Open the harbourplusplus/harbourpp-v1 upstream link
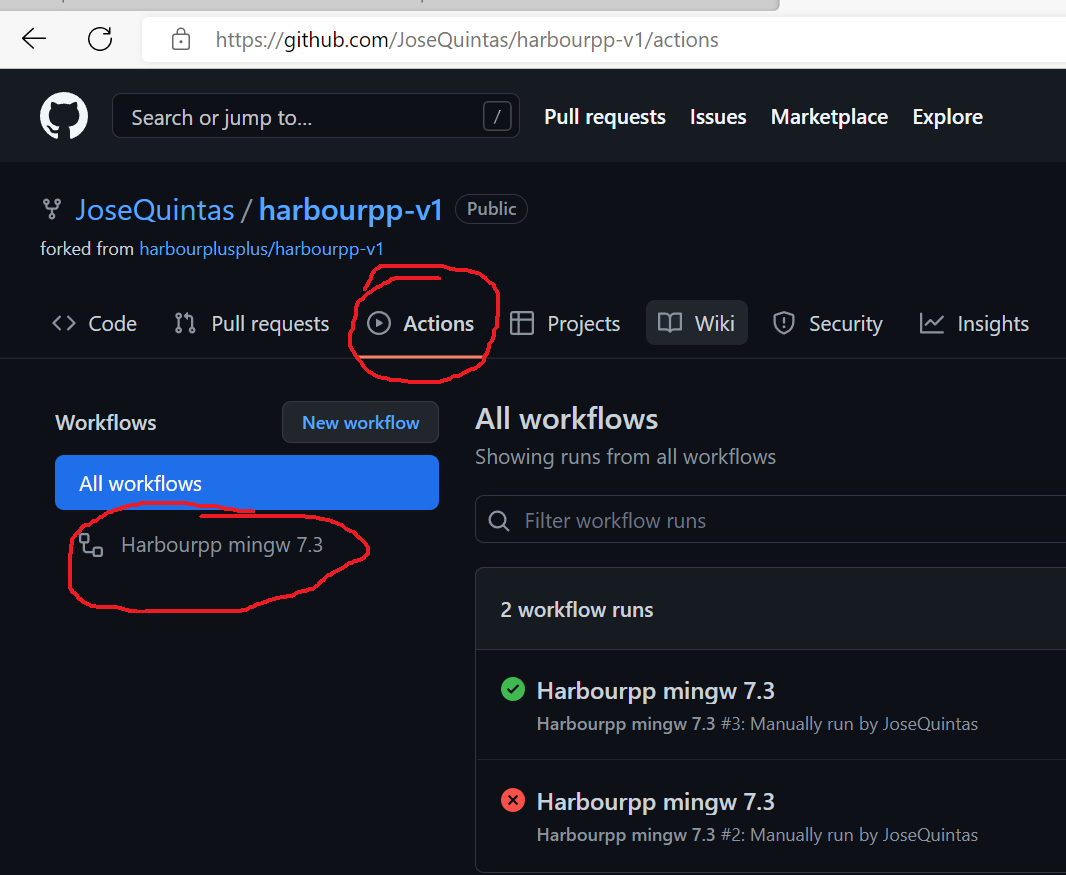 point(261,249)
